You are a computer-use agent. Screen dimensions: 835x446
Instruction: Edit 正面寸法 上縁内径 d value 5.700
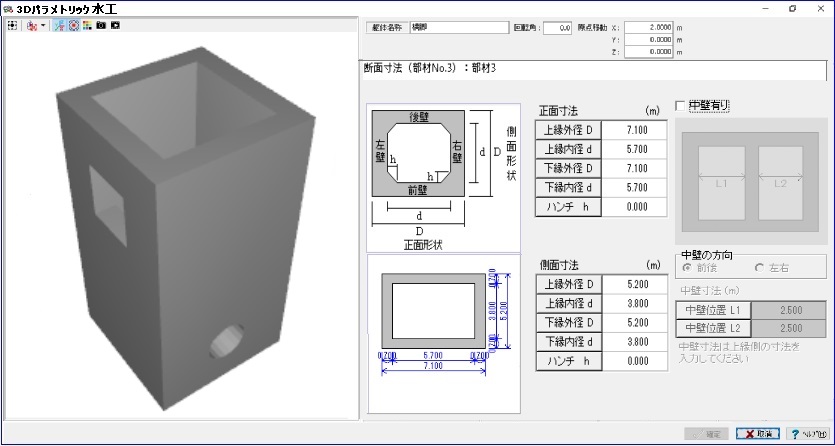pyautogui.click(x=634, y=149)
